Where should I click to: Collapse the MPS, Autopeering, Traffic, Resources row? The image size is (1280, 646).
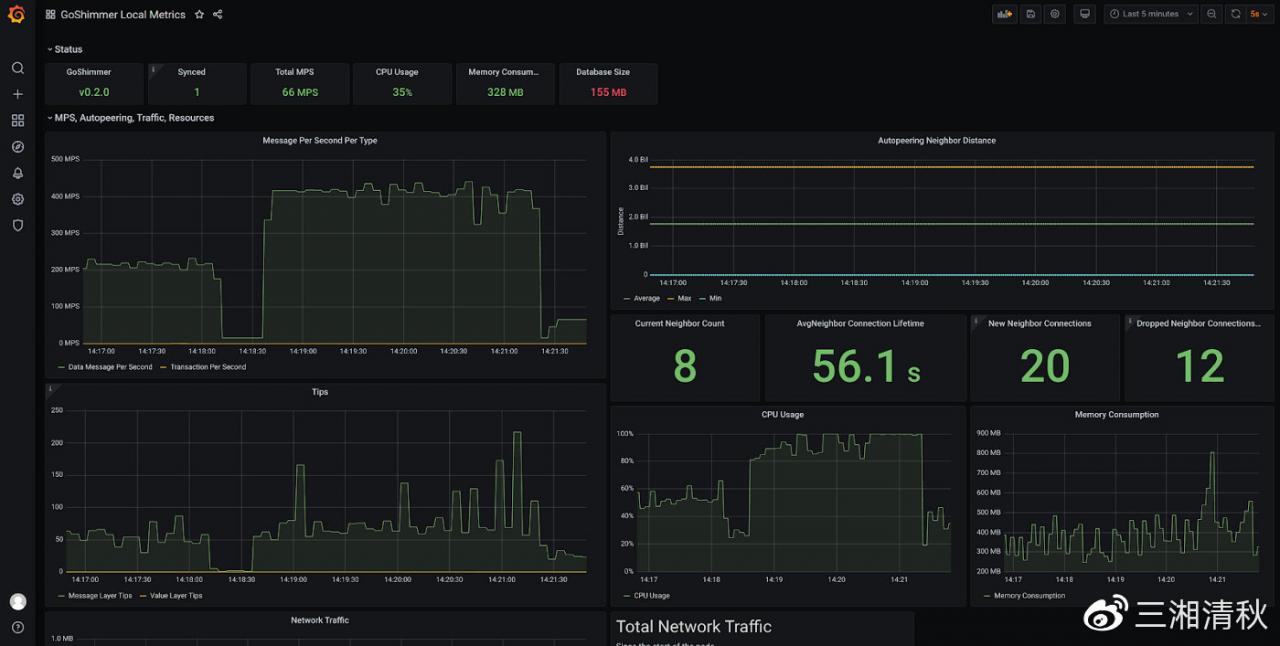[x=134, y=118]
